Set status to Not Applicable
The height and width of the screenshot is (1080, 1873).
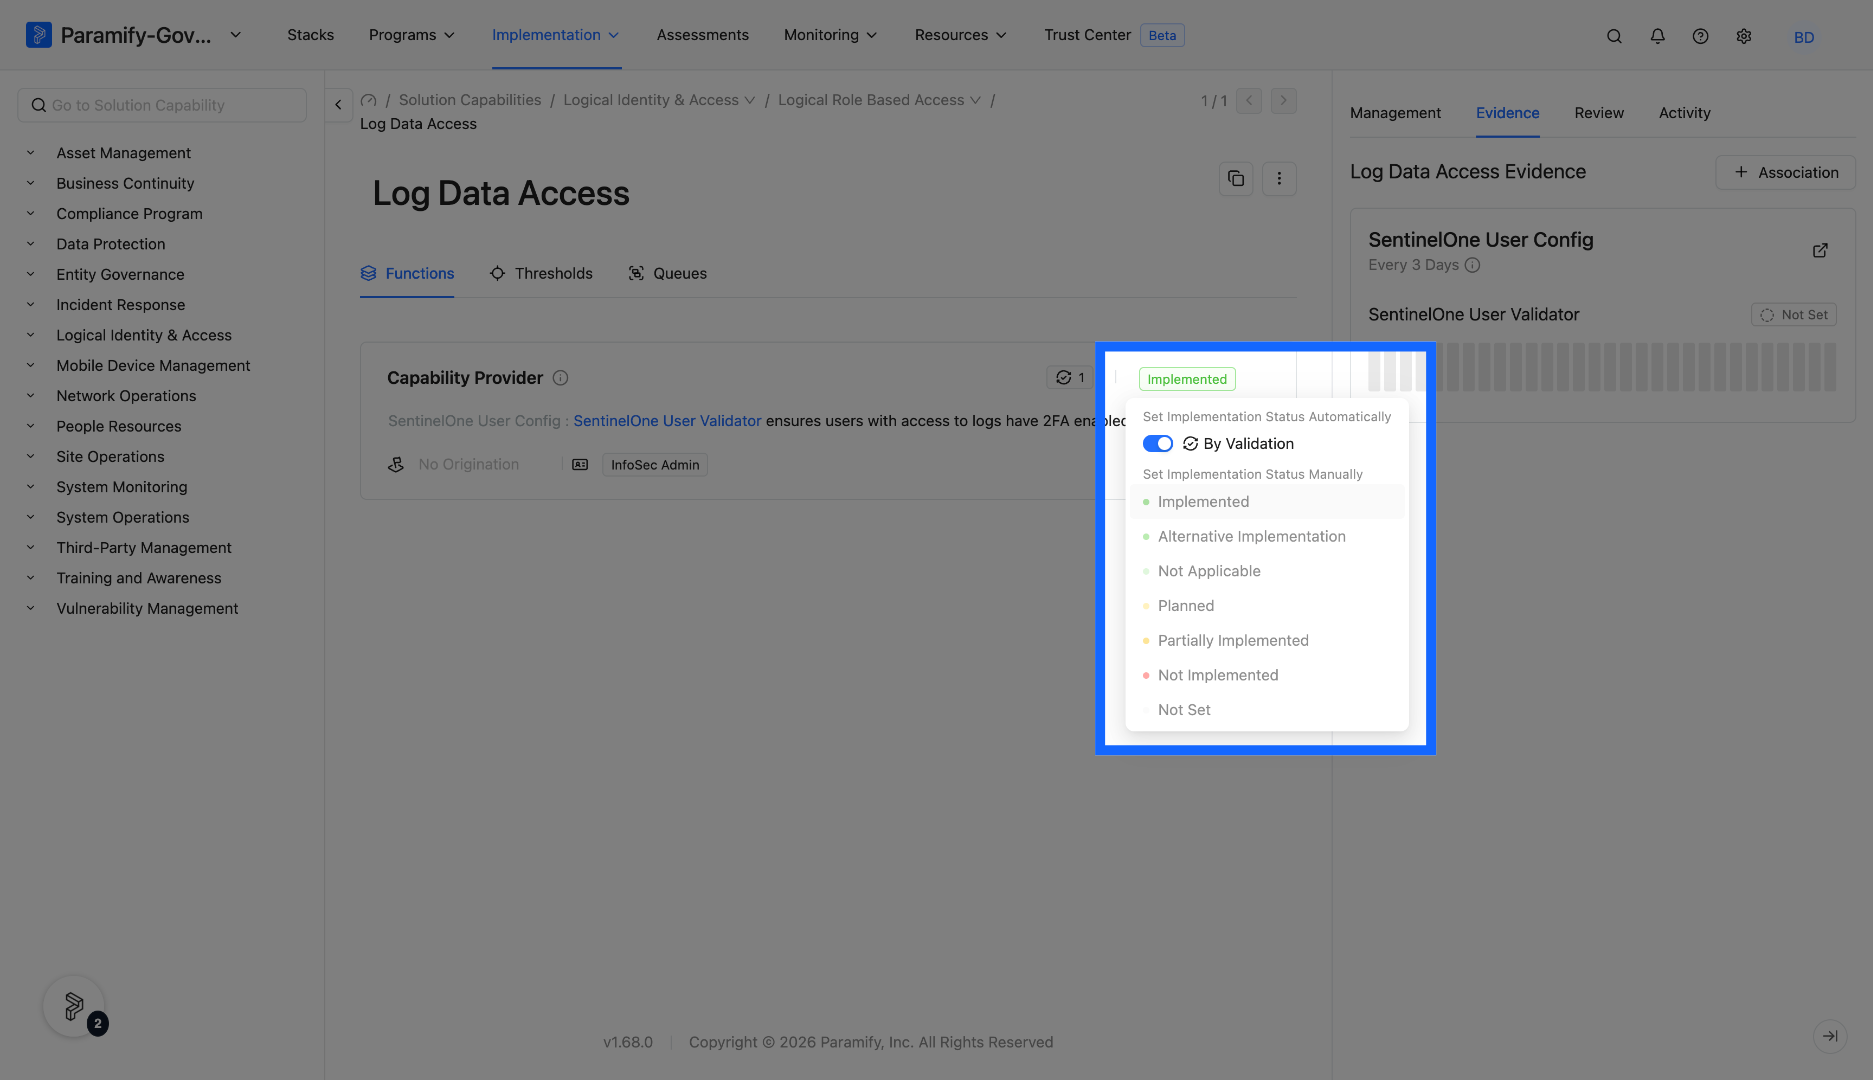pos(1267,571)
